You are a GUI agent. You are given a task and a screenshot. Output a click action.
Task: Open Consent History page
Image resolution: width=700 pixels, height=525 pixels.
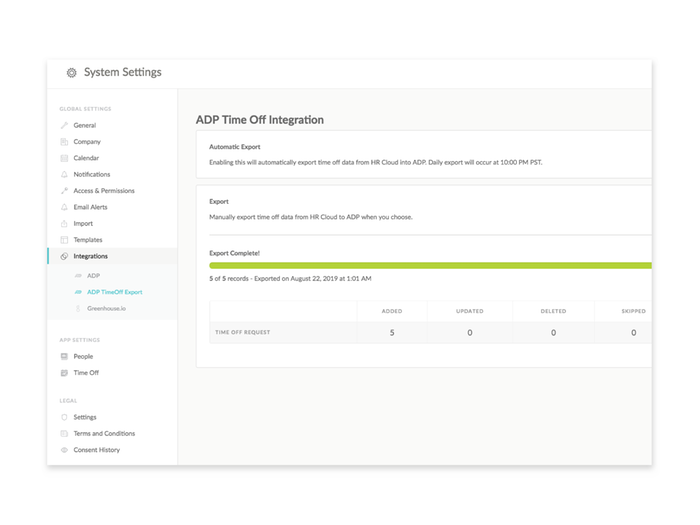point(96,450)
